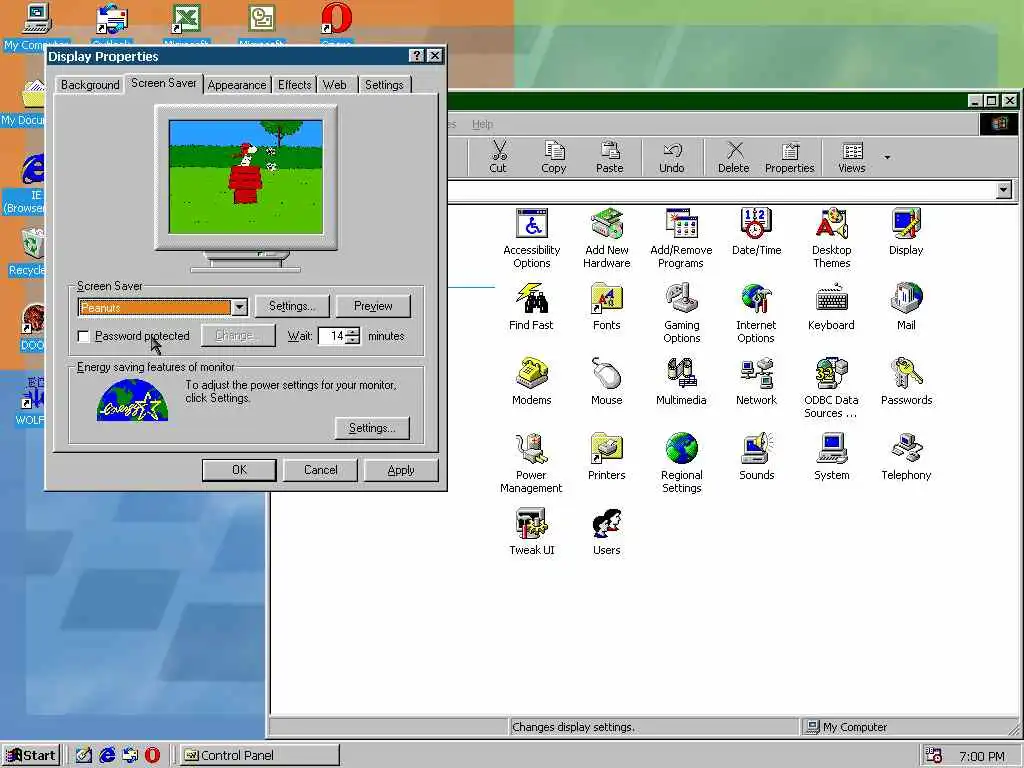Click the Undo toolbar button

[x=671, y=157]
